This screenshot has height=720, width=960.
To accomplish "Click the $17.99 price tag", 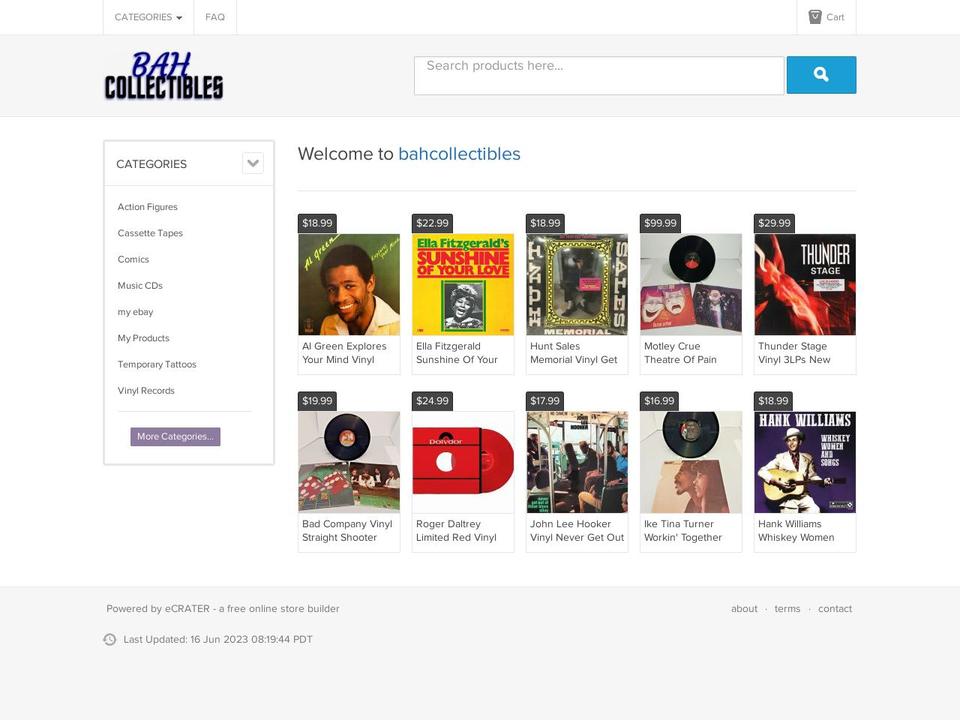I will coord(545,401).
